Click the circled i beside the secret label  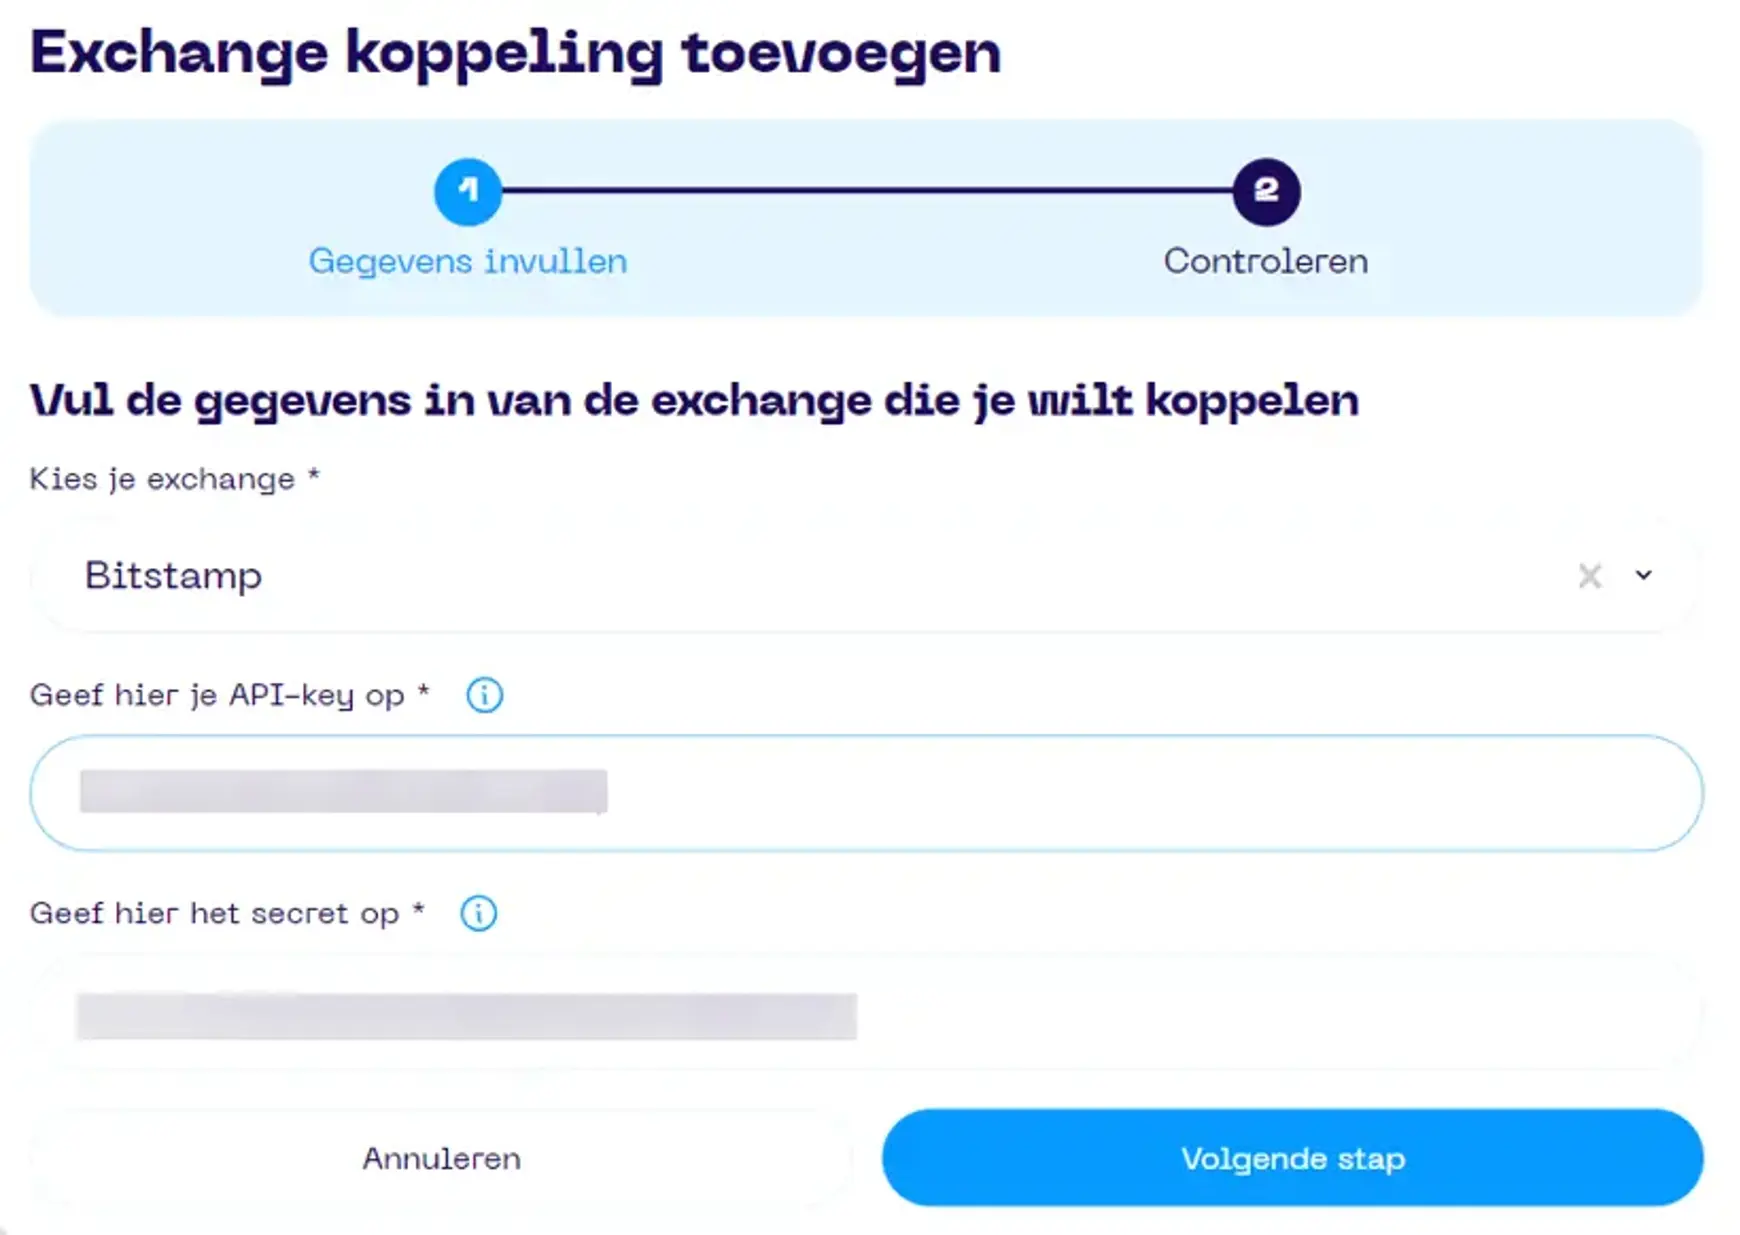point(478,912)
